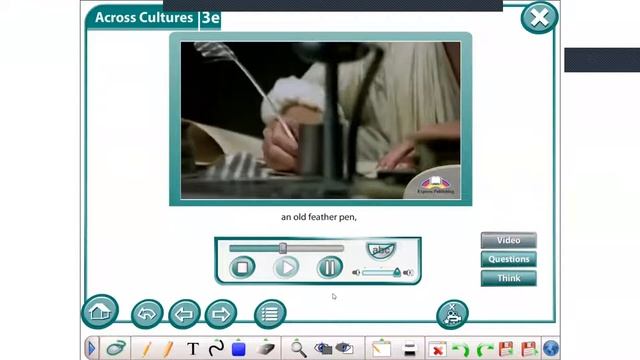Click the curved return arrow button
This screenshot has height=360, width=640.
tap(147, 314)
